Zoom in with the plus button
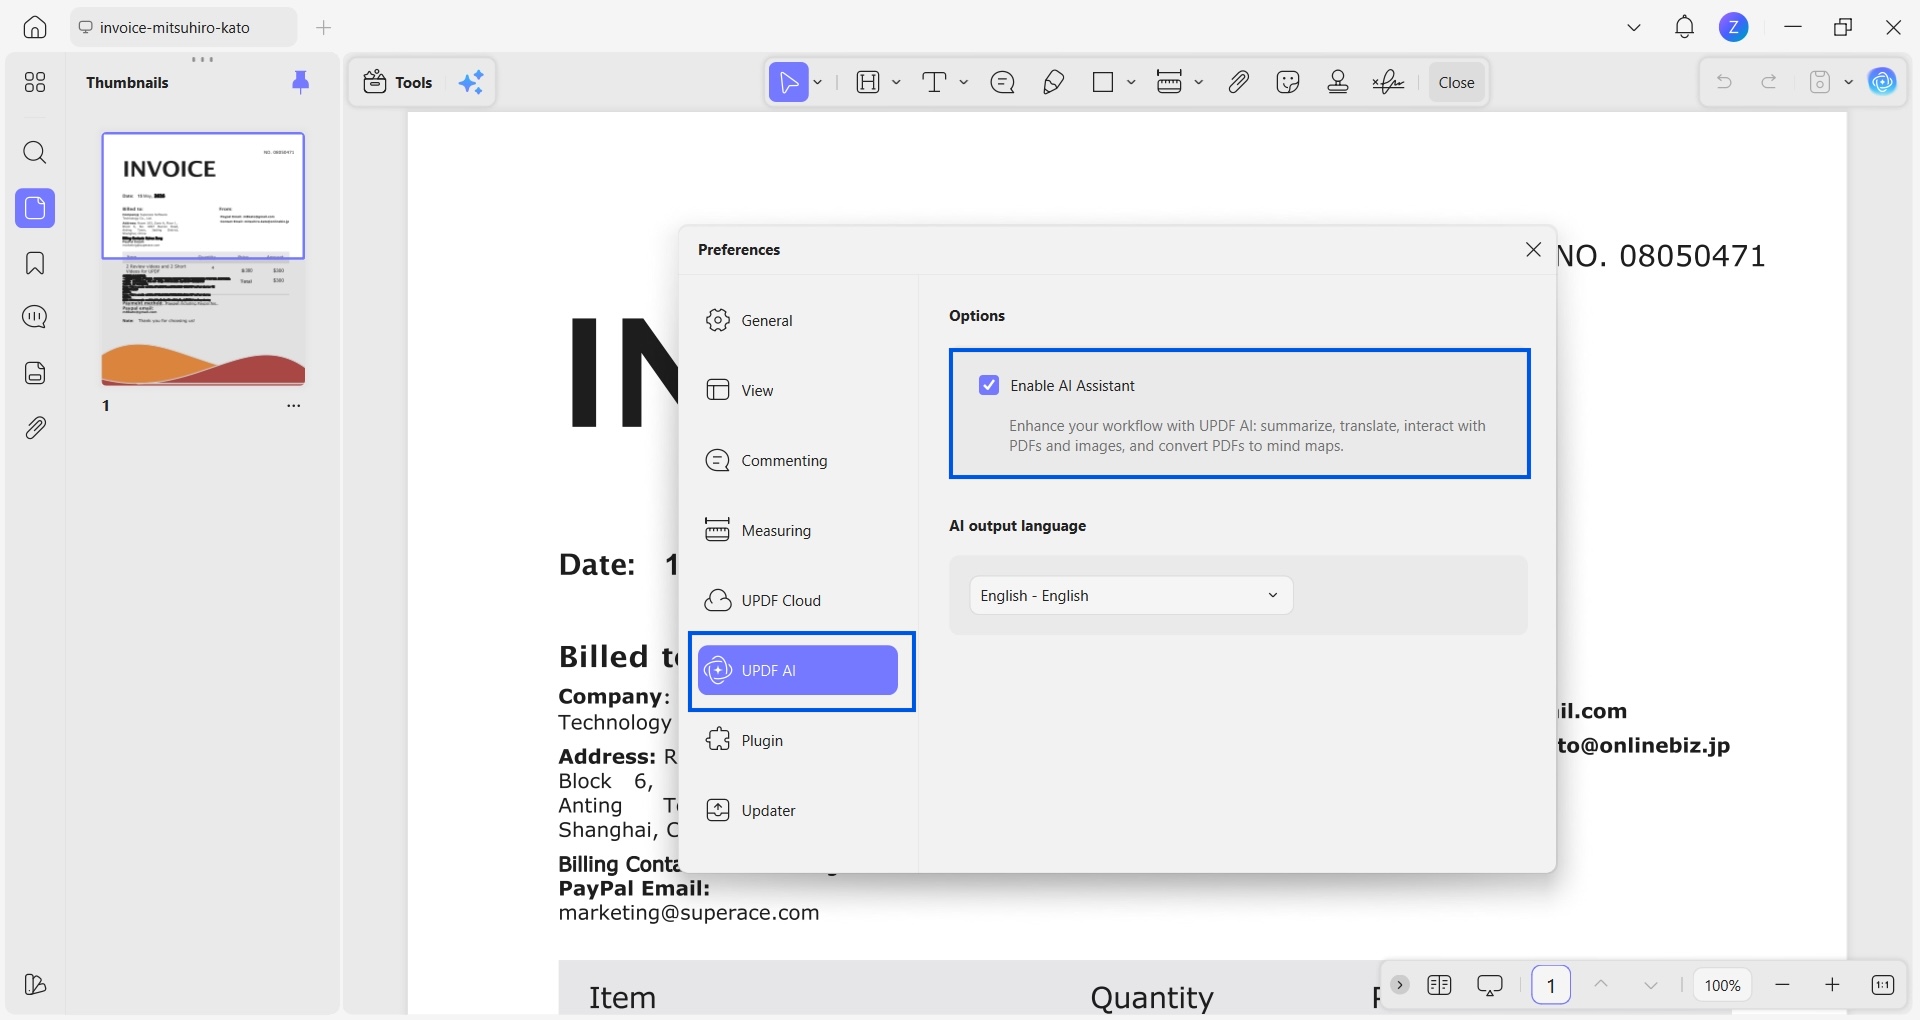 1832,985
